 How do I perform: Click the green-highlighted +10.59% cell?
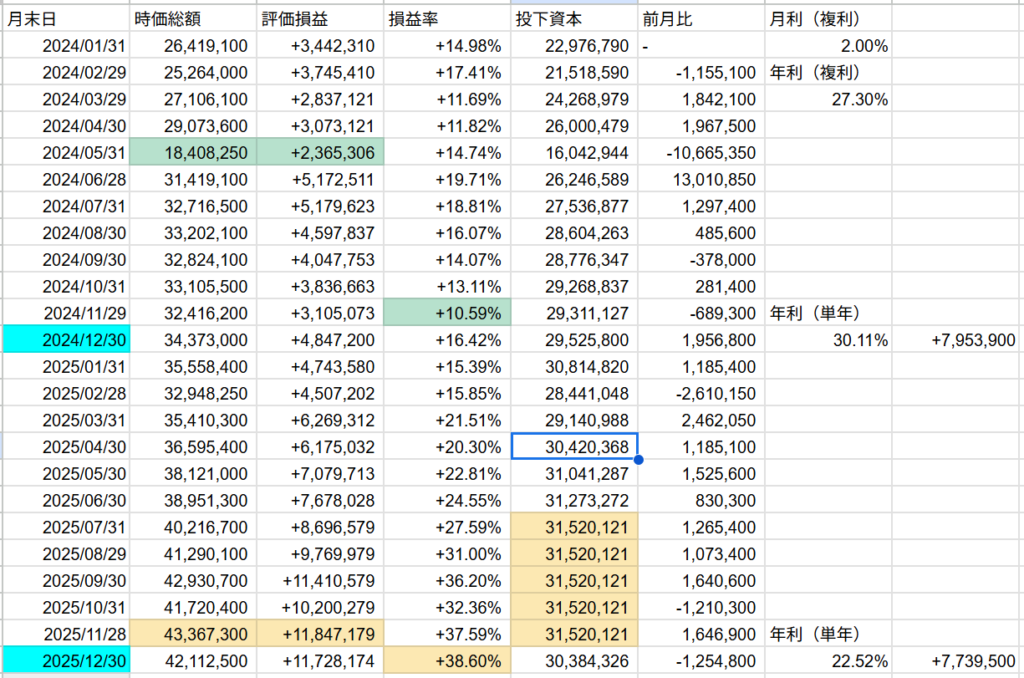coord(447,312)
